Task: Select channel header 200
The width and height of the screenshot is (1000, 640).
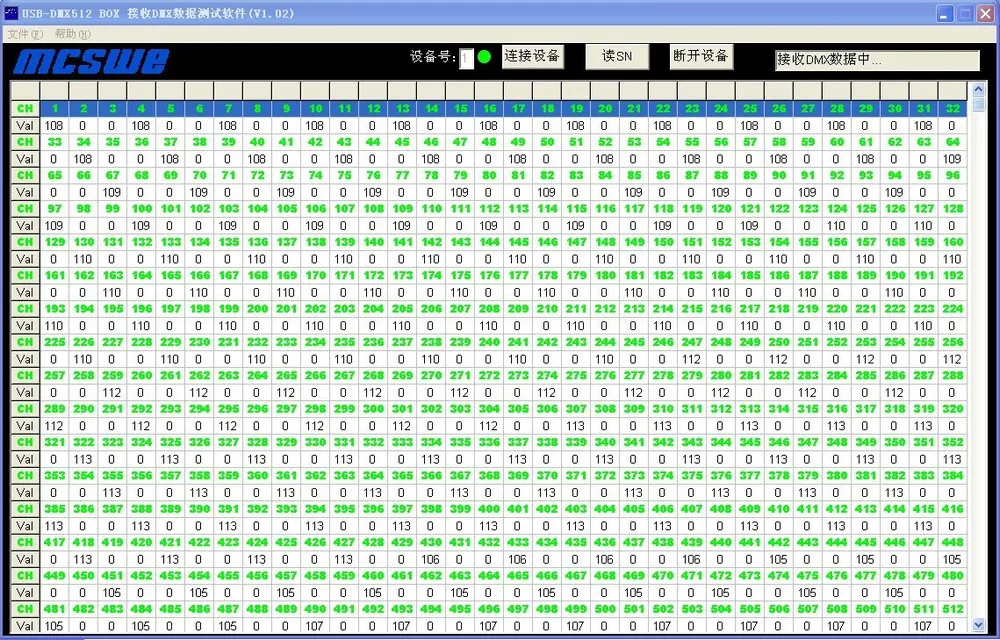Action: pos(257,309)
